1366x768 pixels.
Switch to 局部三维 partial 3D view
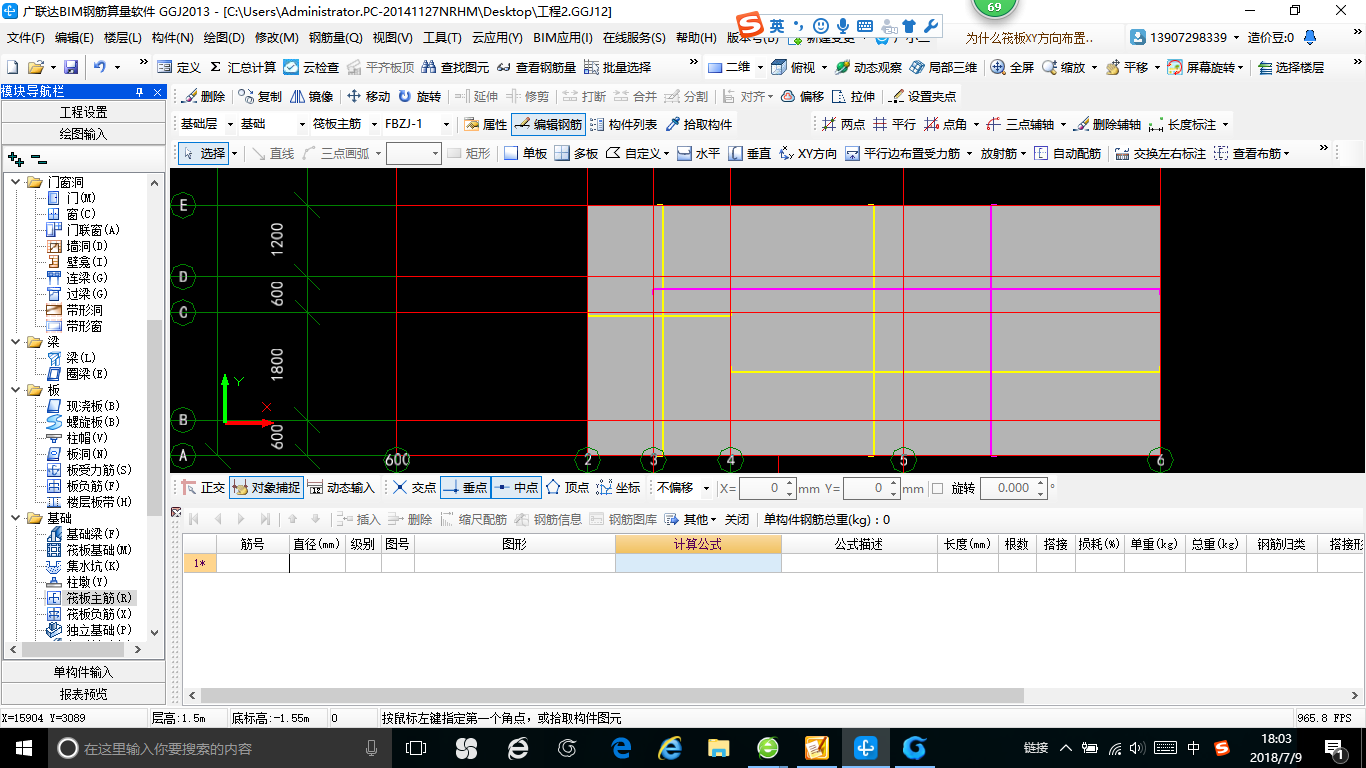click(943, 67)
